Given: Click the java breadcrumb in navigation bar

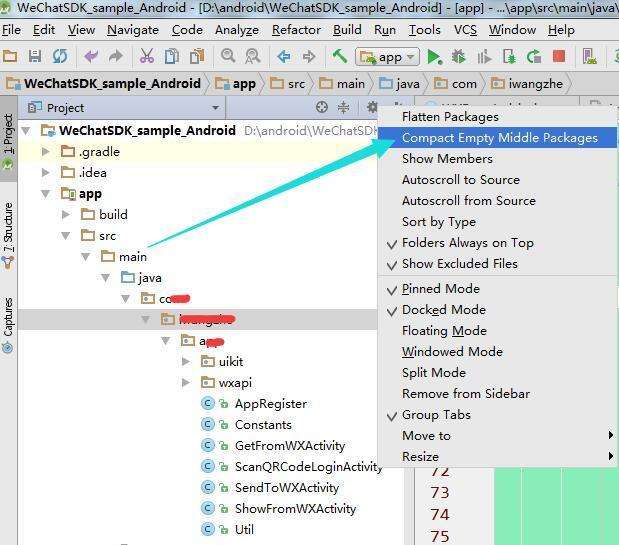Looking at the screenshot, I should pos(400,84).
